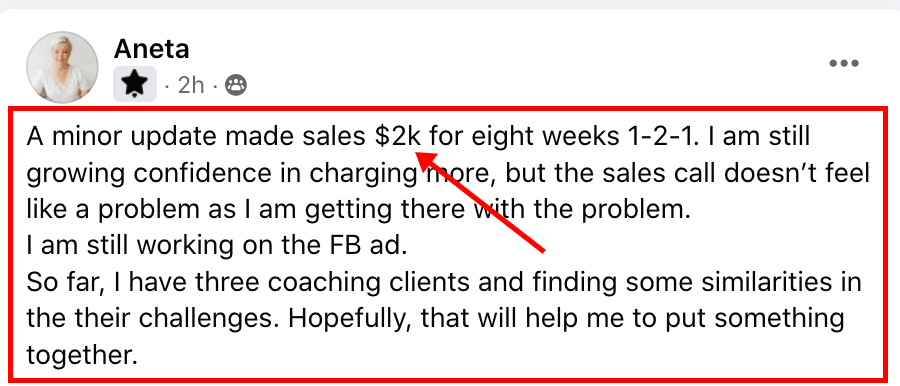Click the group audience icon beside 2h
900x386 pixels.
[236, 85]
